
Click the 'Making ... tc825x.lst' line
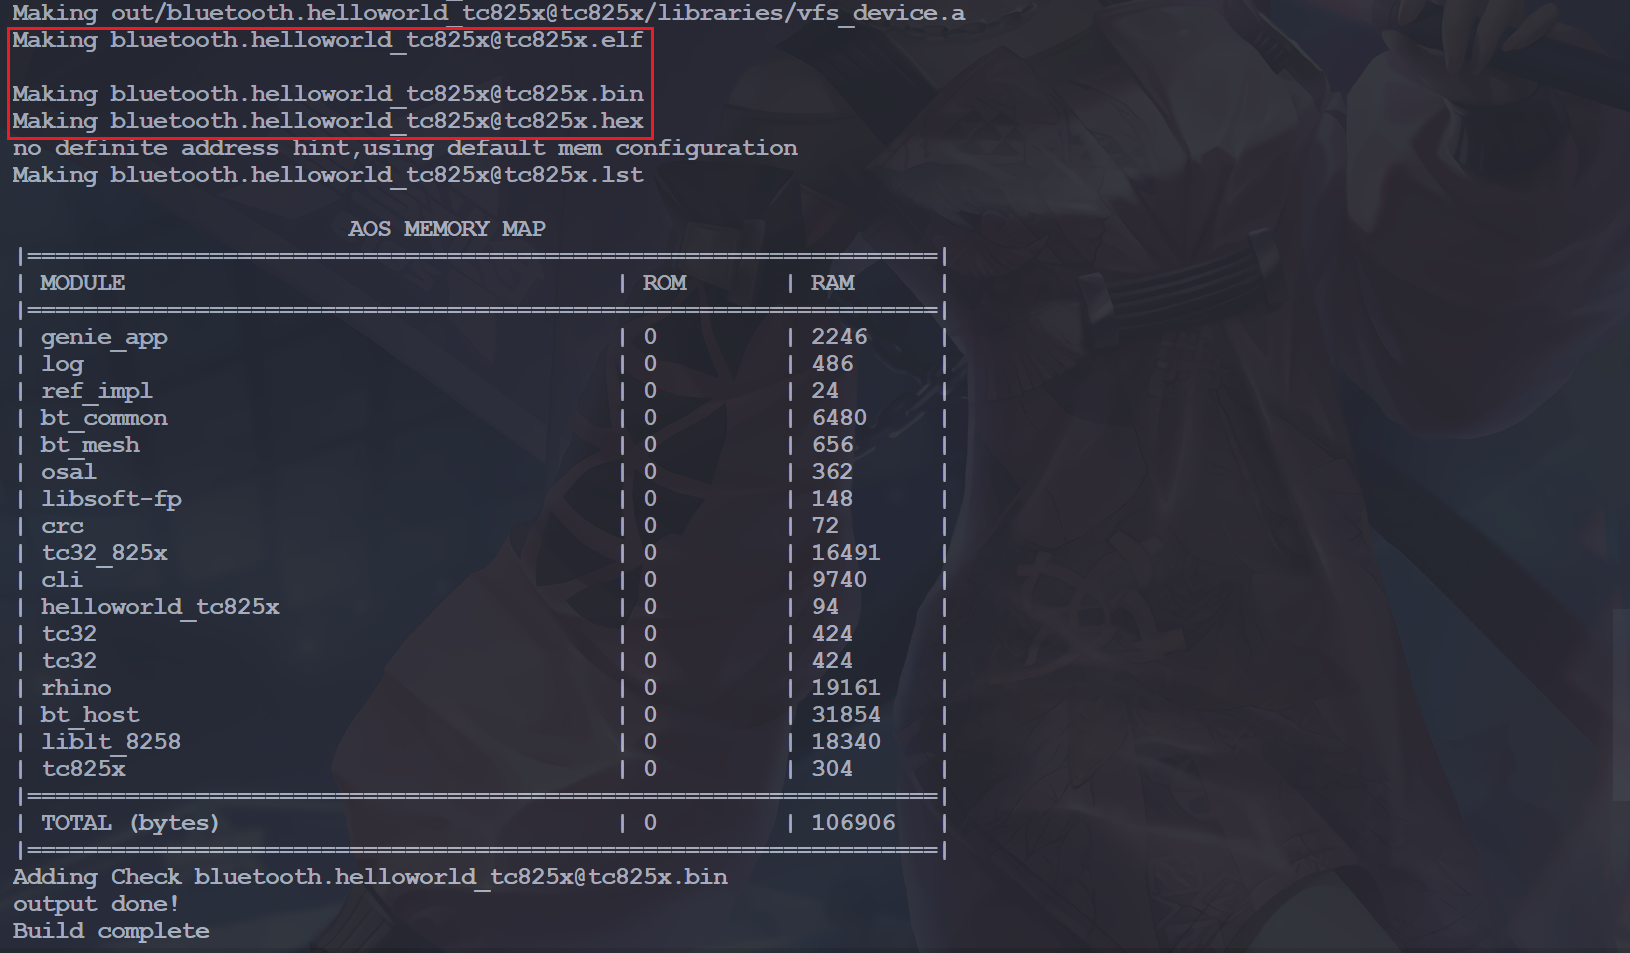point(327,176)
